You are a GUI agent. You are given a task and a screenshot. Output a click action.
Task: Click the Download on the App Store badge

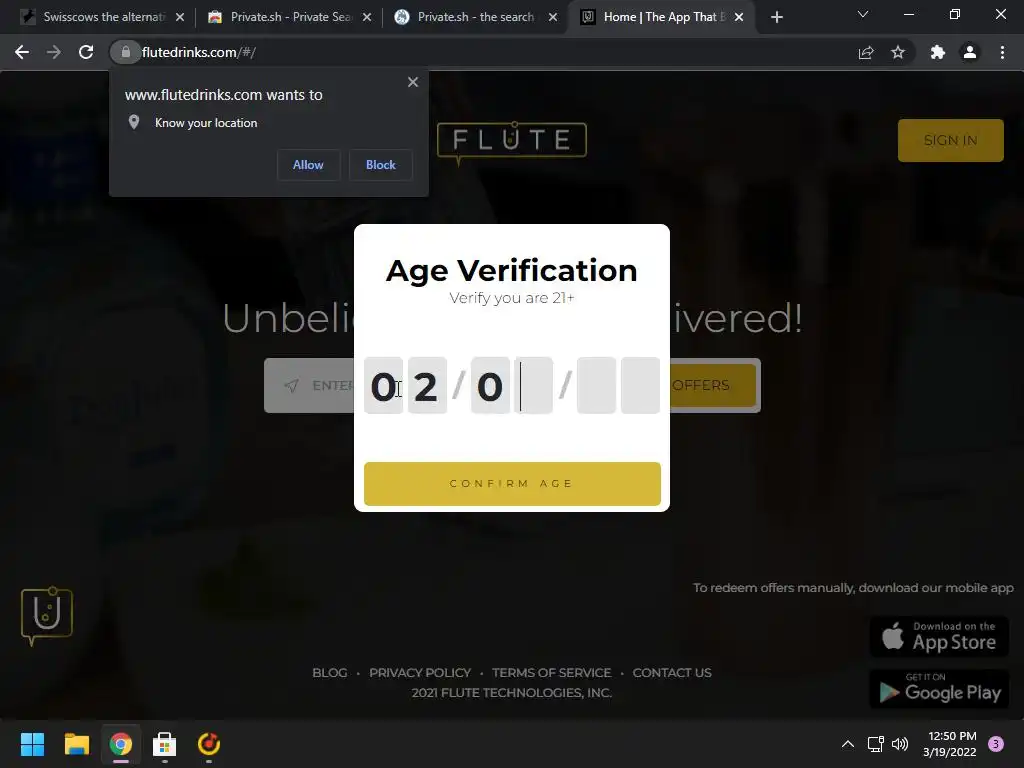click(x=939, y=636)
